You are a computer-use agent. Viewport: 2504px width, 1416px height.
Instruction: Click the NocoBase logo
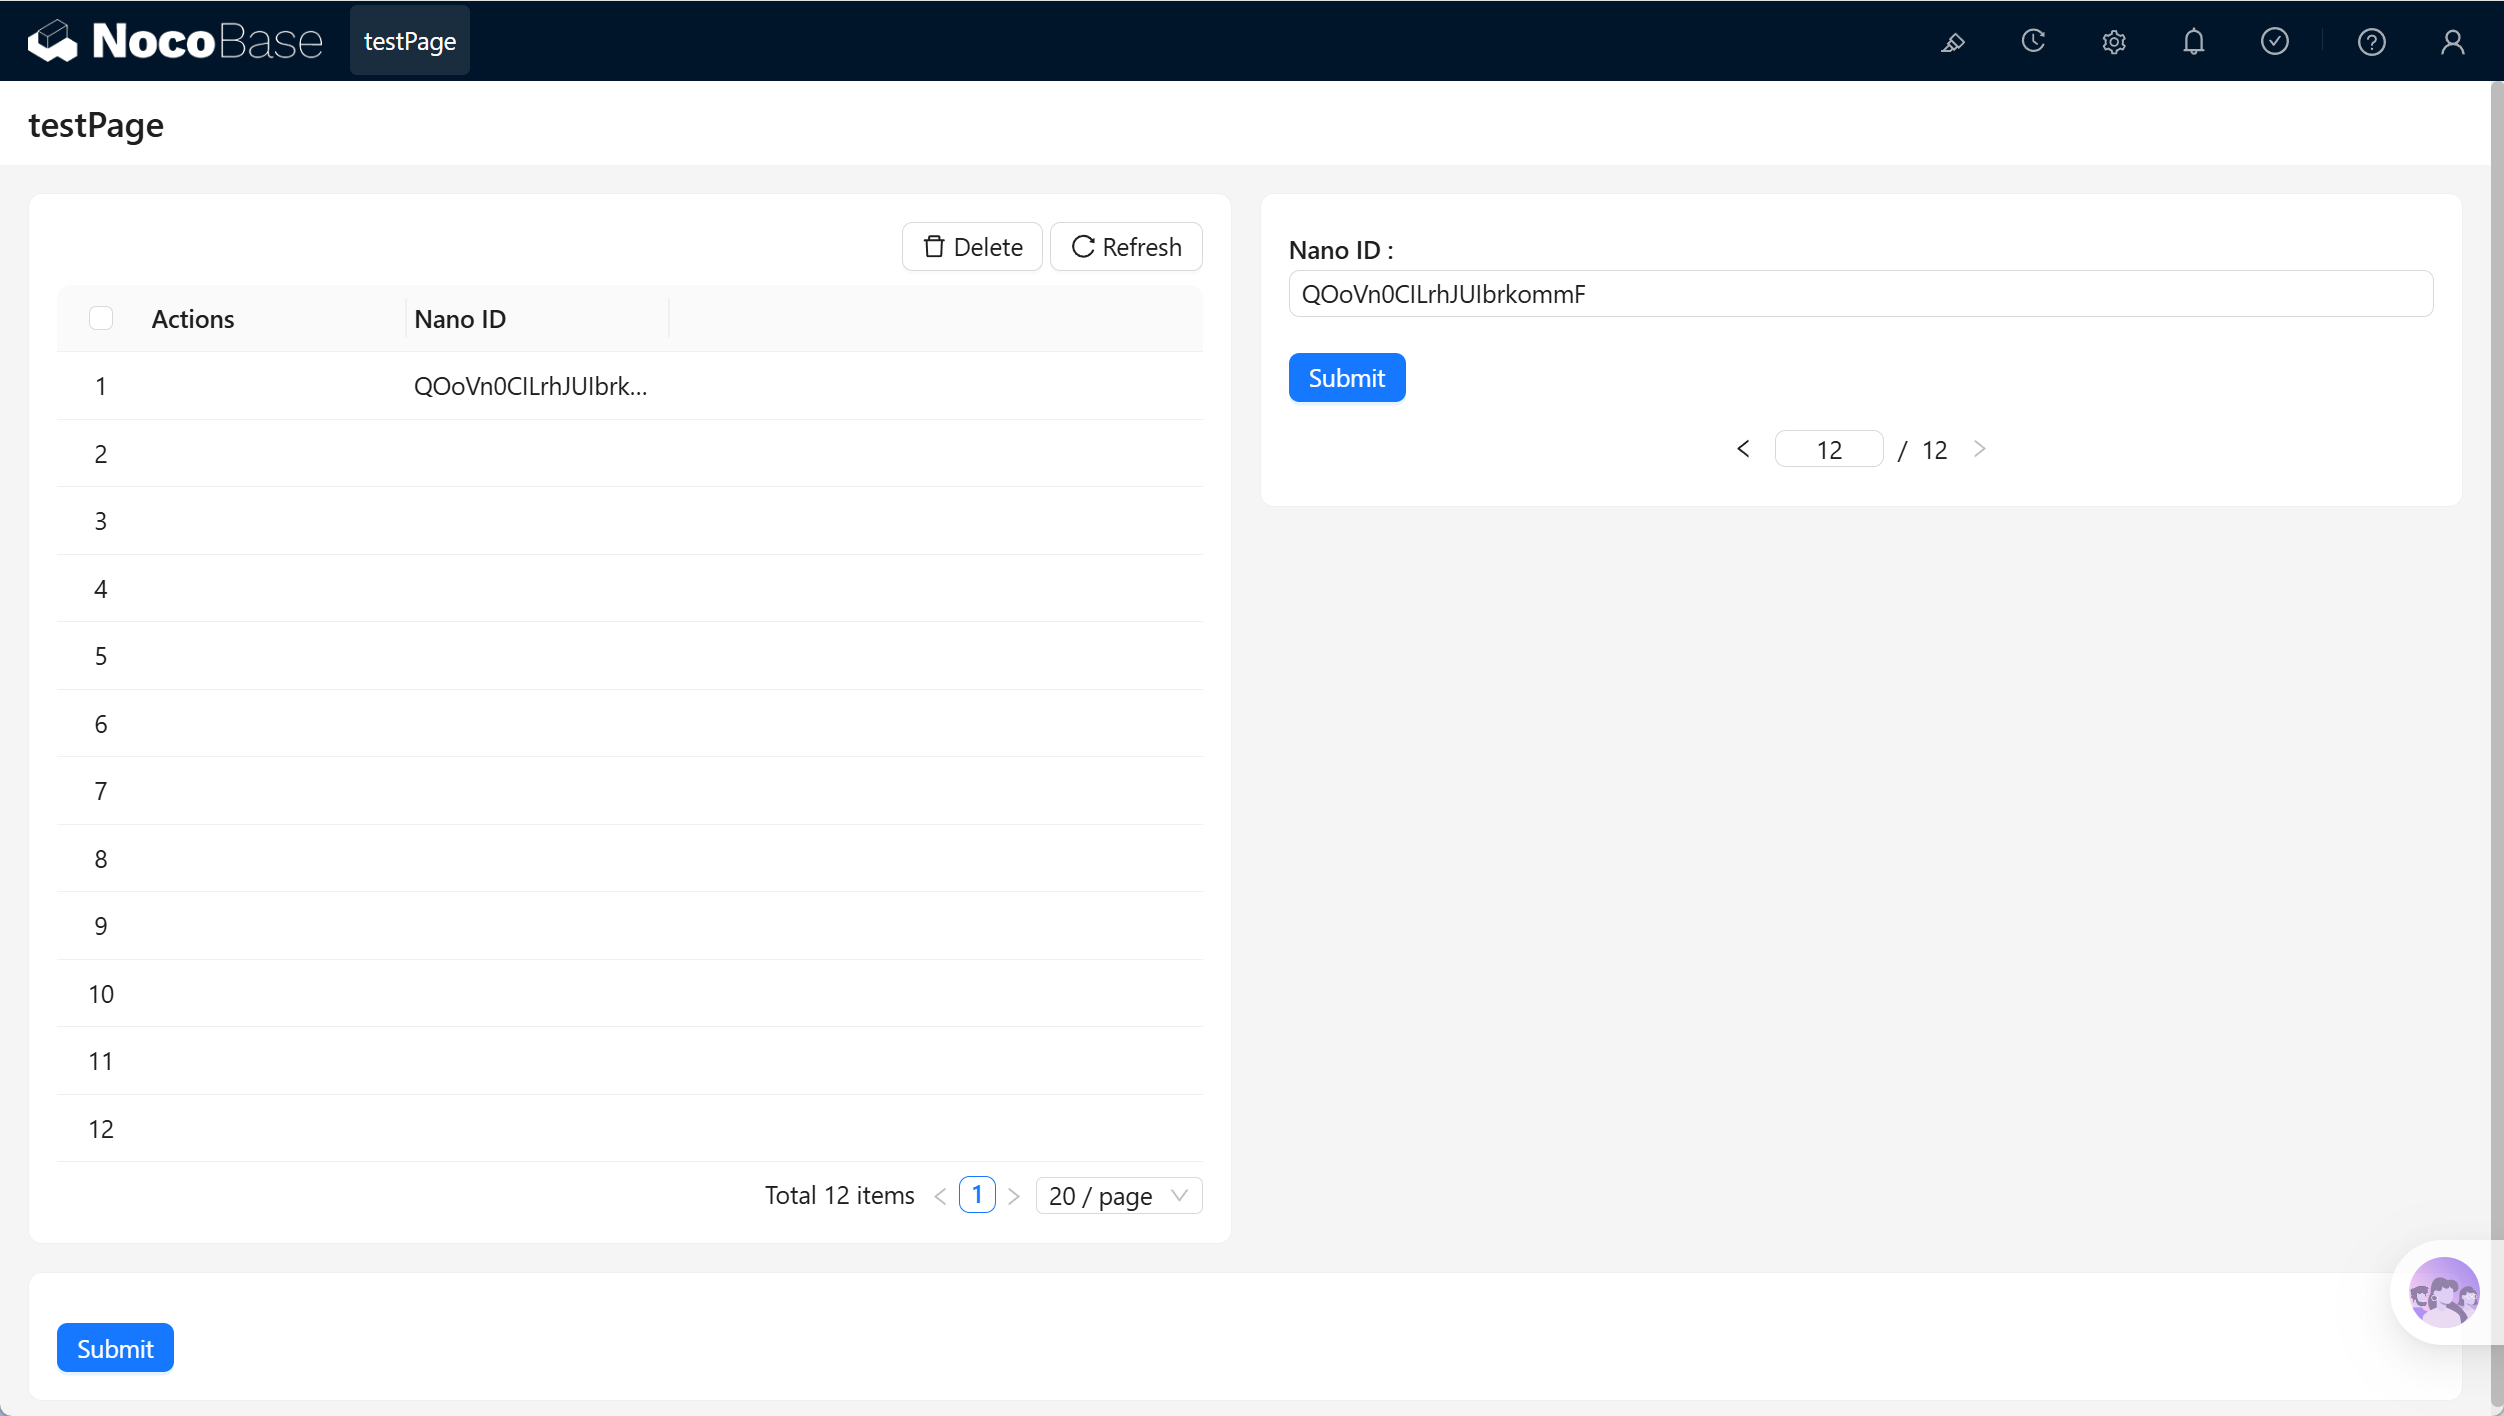click(x=176, y=41)
